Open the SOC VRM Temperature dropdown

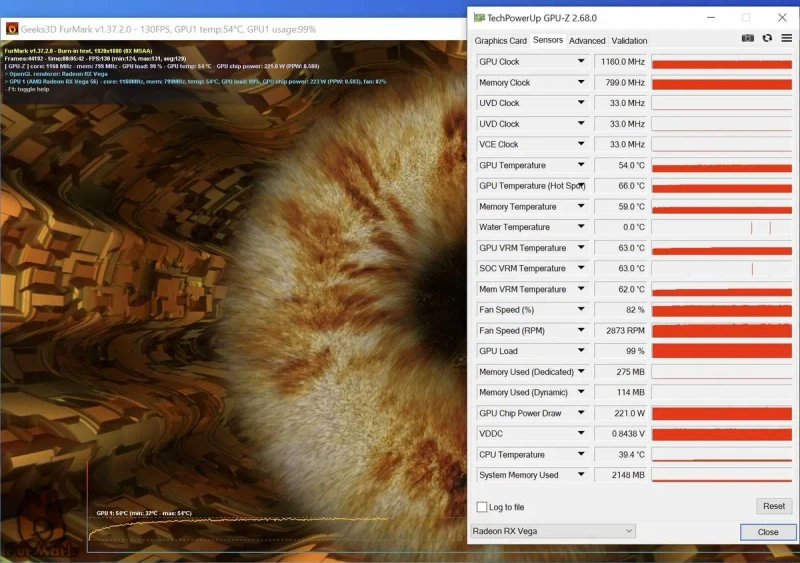pos(581,268)
